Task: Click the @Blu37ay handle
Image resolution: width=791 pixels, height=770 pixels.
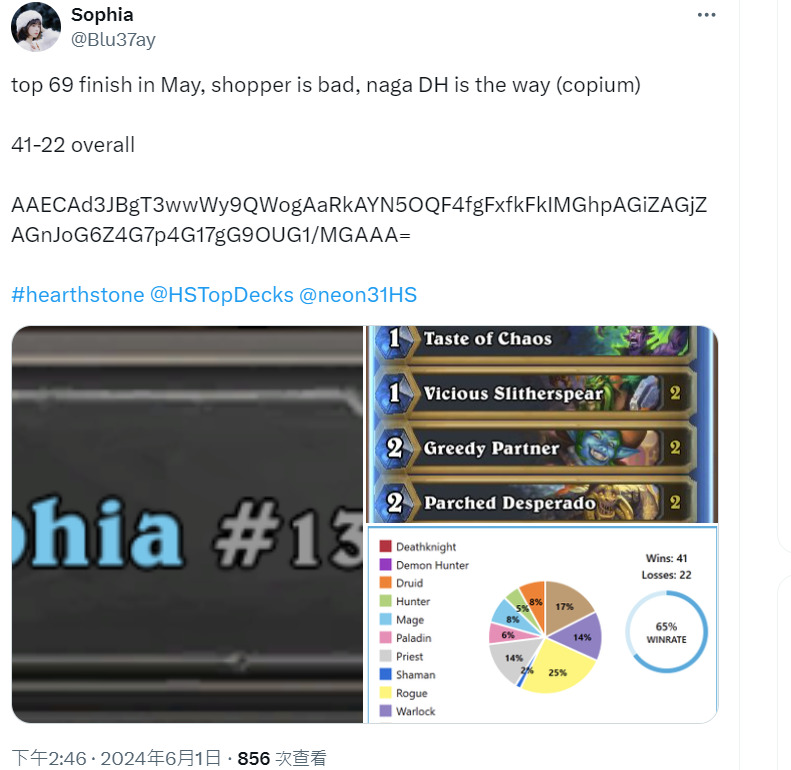Action: [113, 39]
